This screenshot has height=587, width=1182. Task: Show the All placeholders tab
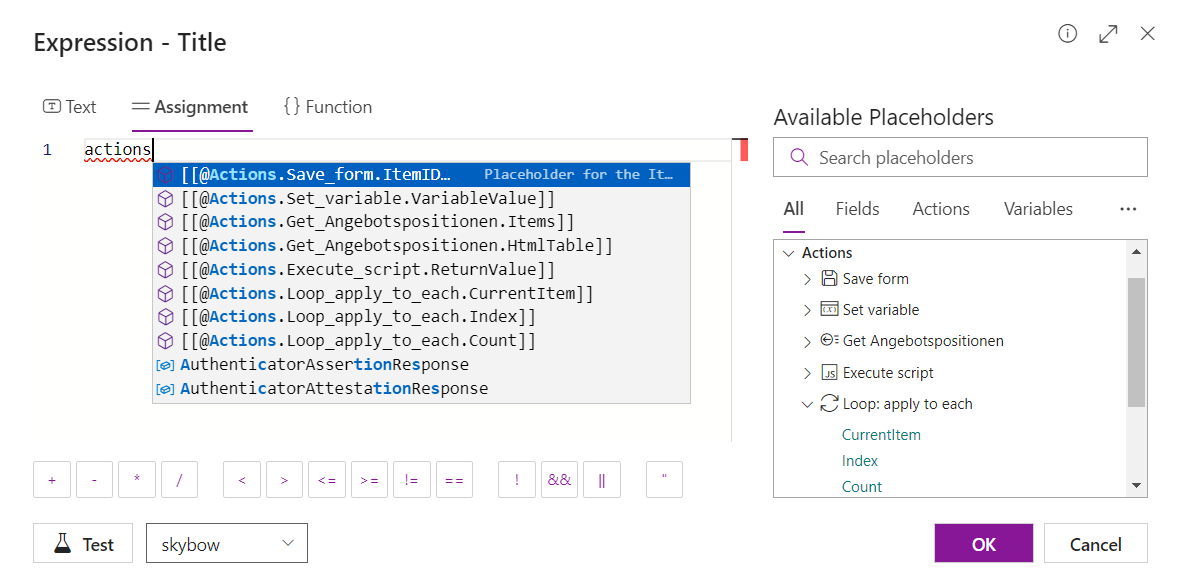(794, 209)
